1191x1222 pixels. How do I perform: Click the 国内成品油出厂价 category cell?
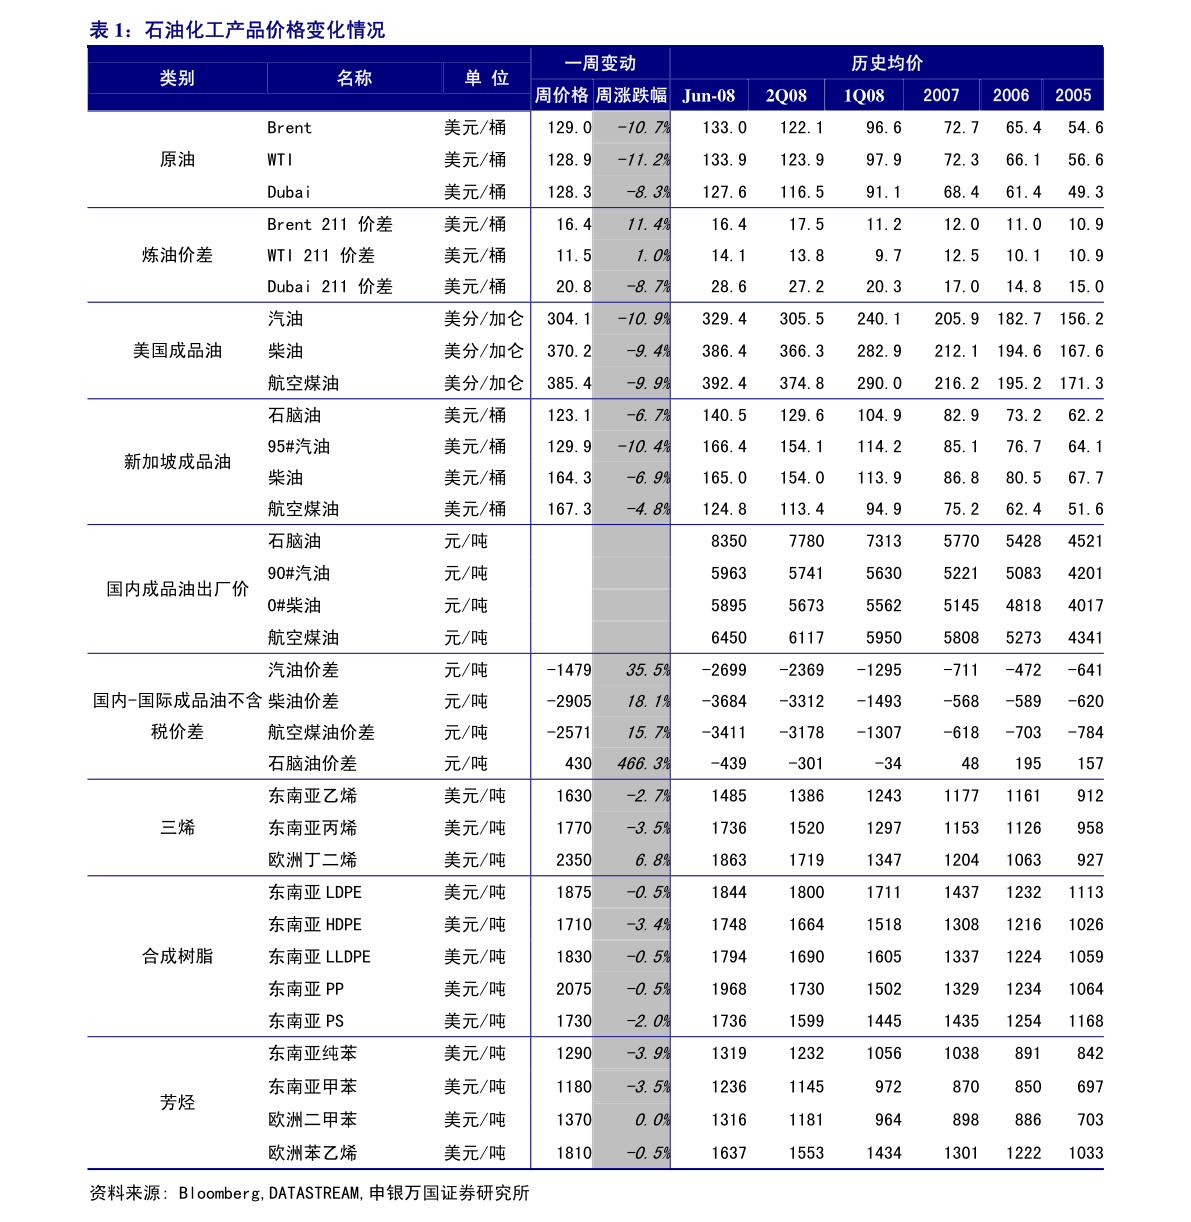(177, 589)
